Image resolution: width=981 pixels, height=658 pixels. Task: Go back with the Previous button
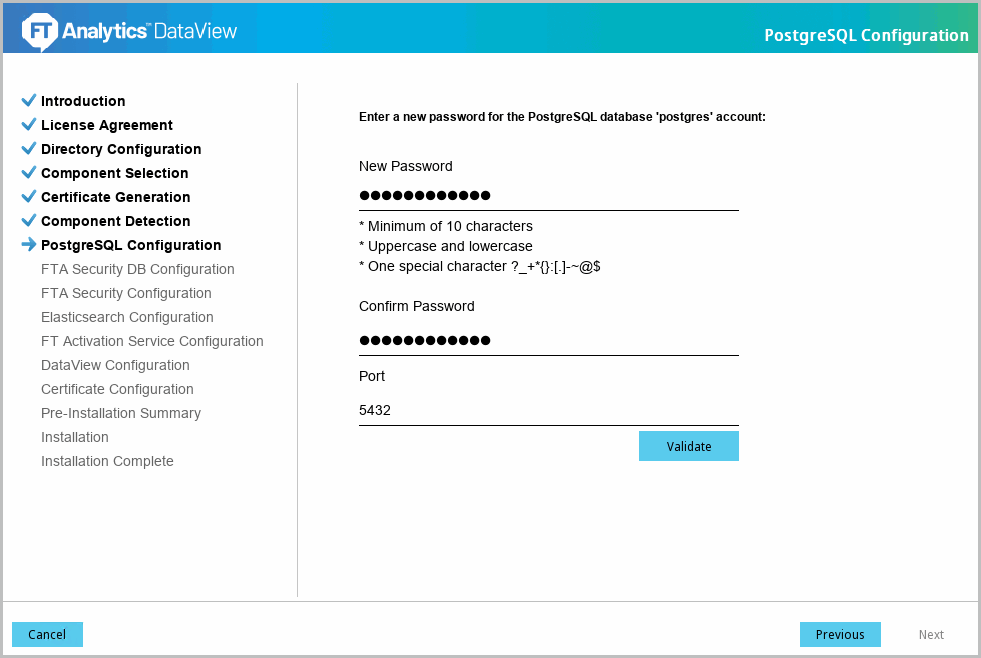(840, 635)
